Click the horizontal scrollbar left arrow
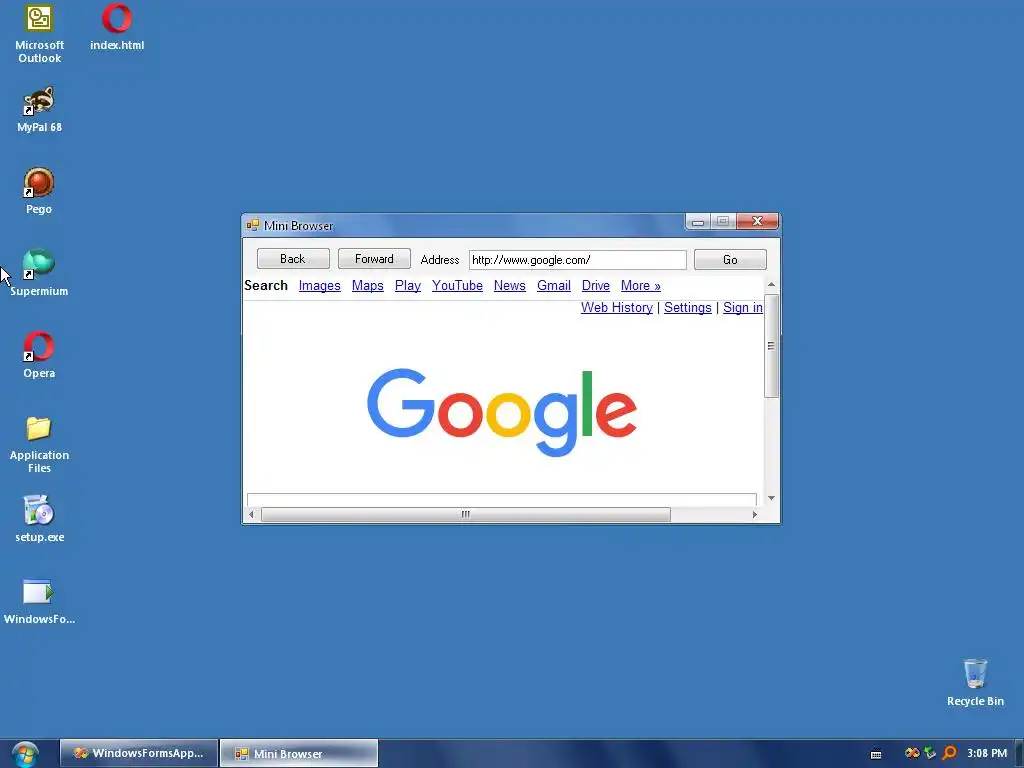The image size is (1024, 768). (x=251, y=515)
